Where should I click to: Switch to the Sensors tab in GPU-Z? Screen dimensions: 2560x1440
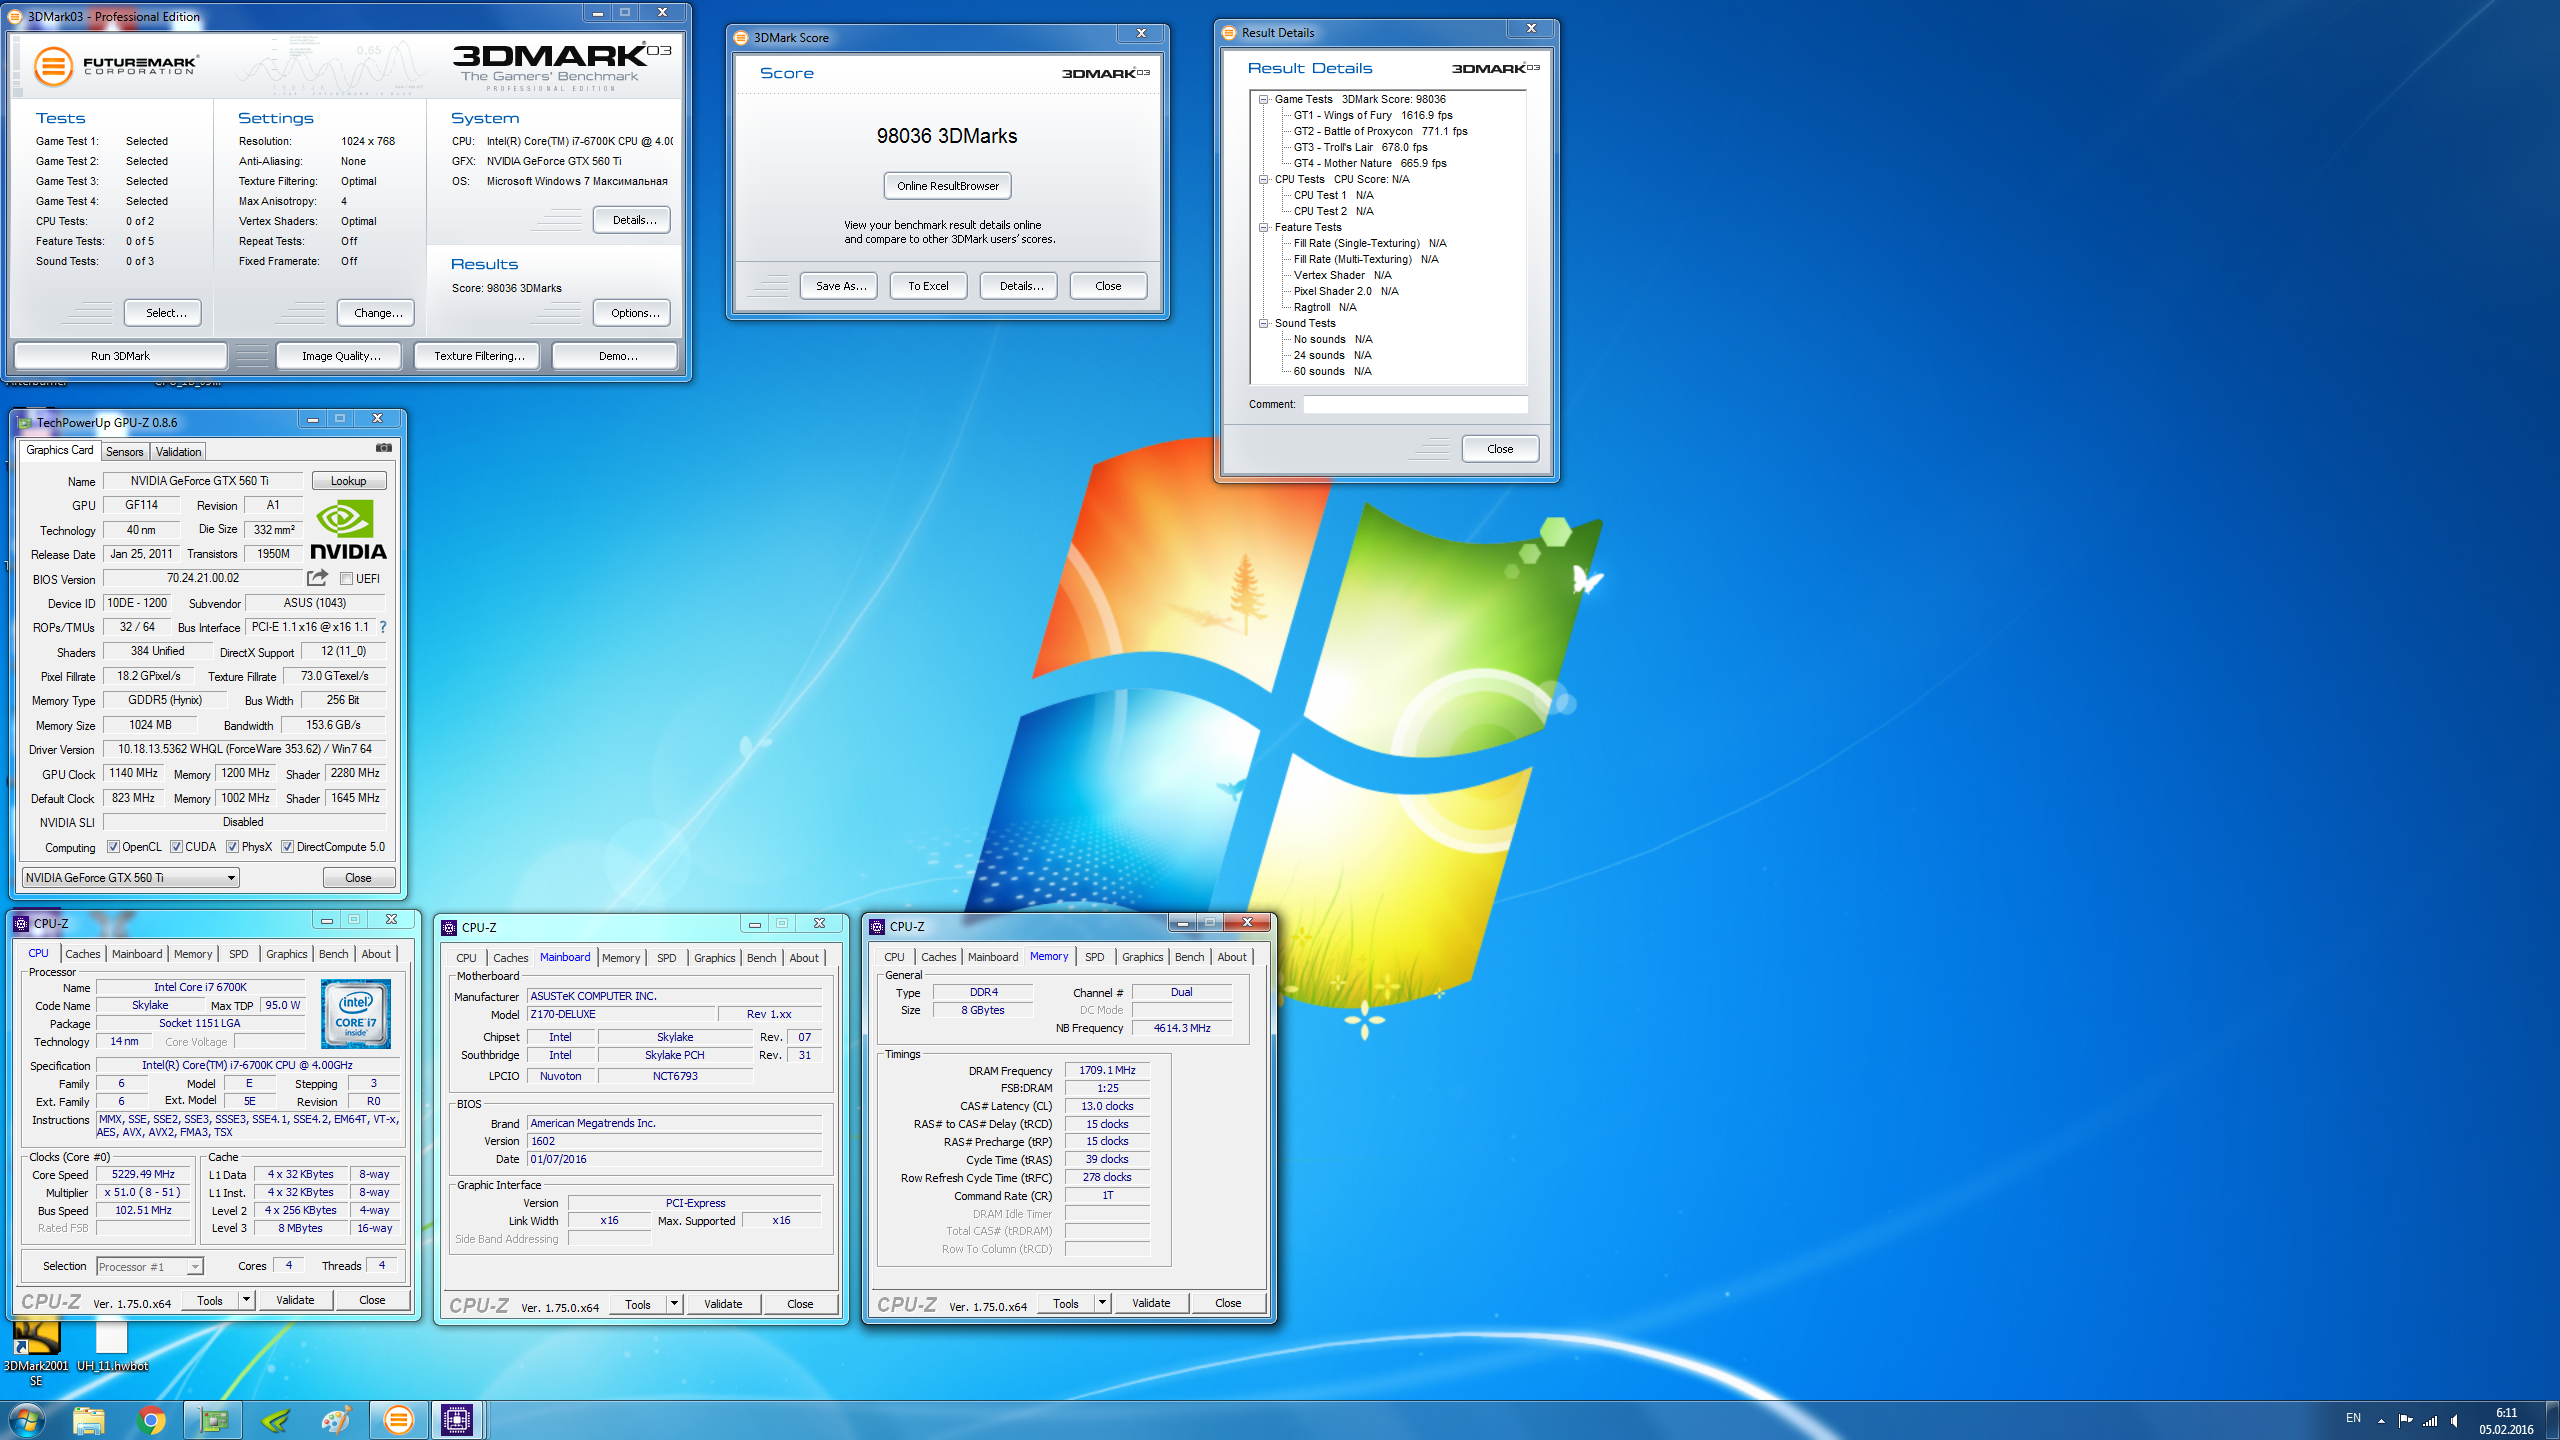point(124,452)
